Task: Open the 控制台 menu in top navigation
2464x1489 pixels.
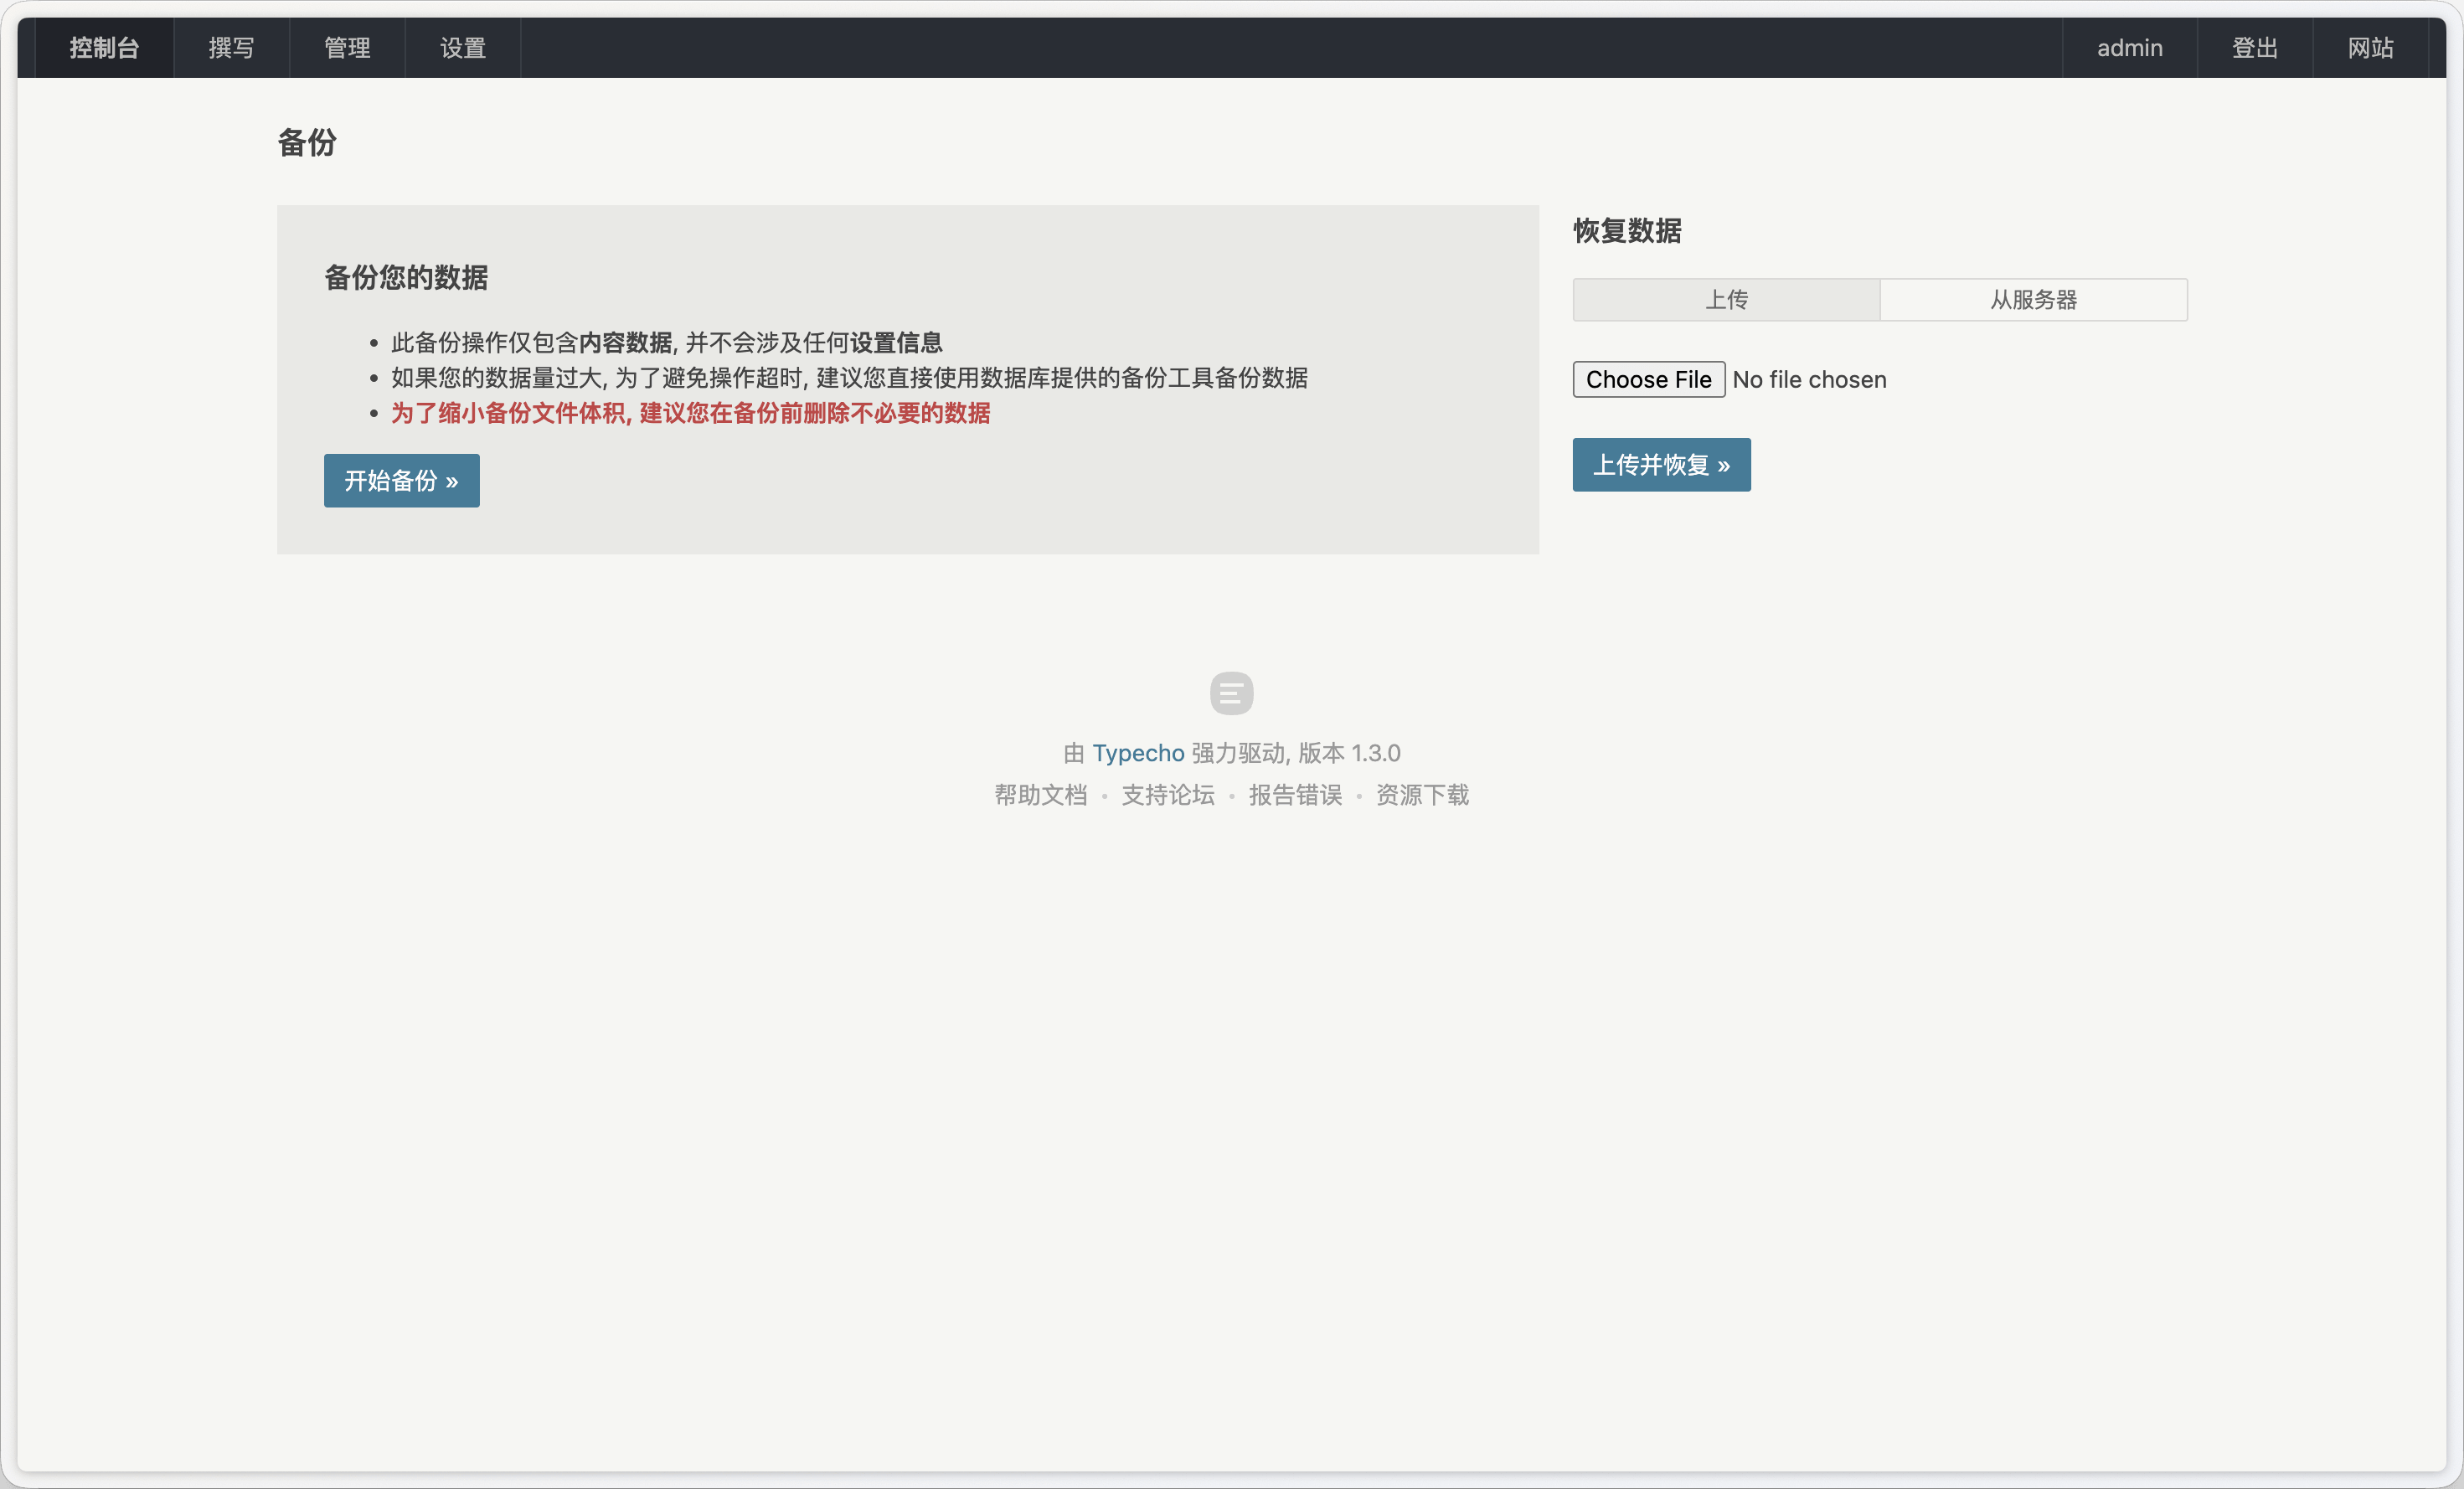Action: (x=104, y=48)
